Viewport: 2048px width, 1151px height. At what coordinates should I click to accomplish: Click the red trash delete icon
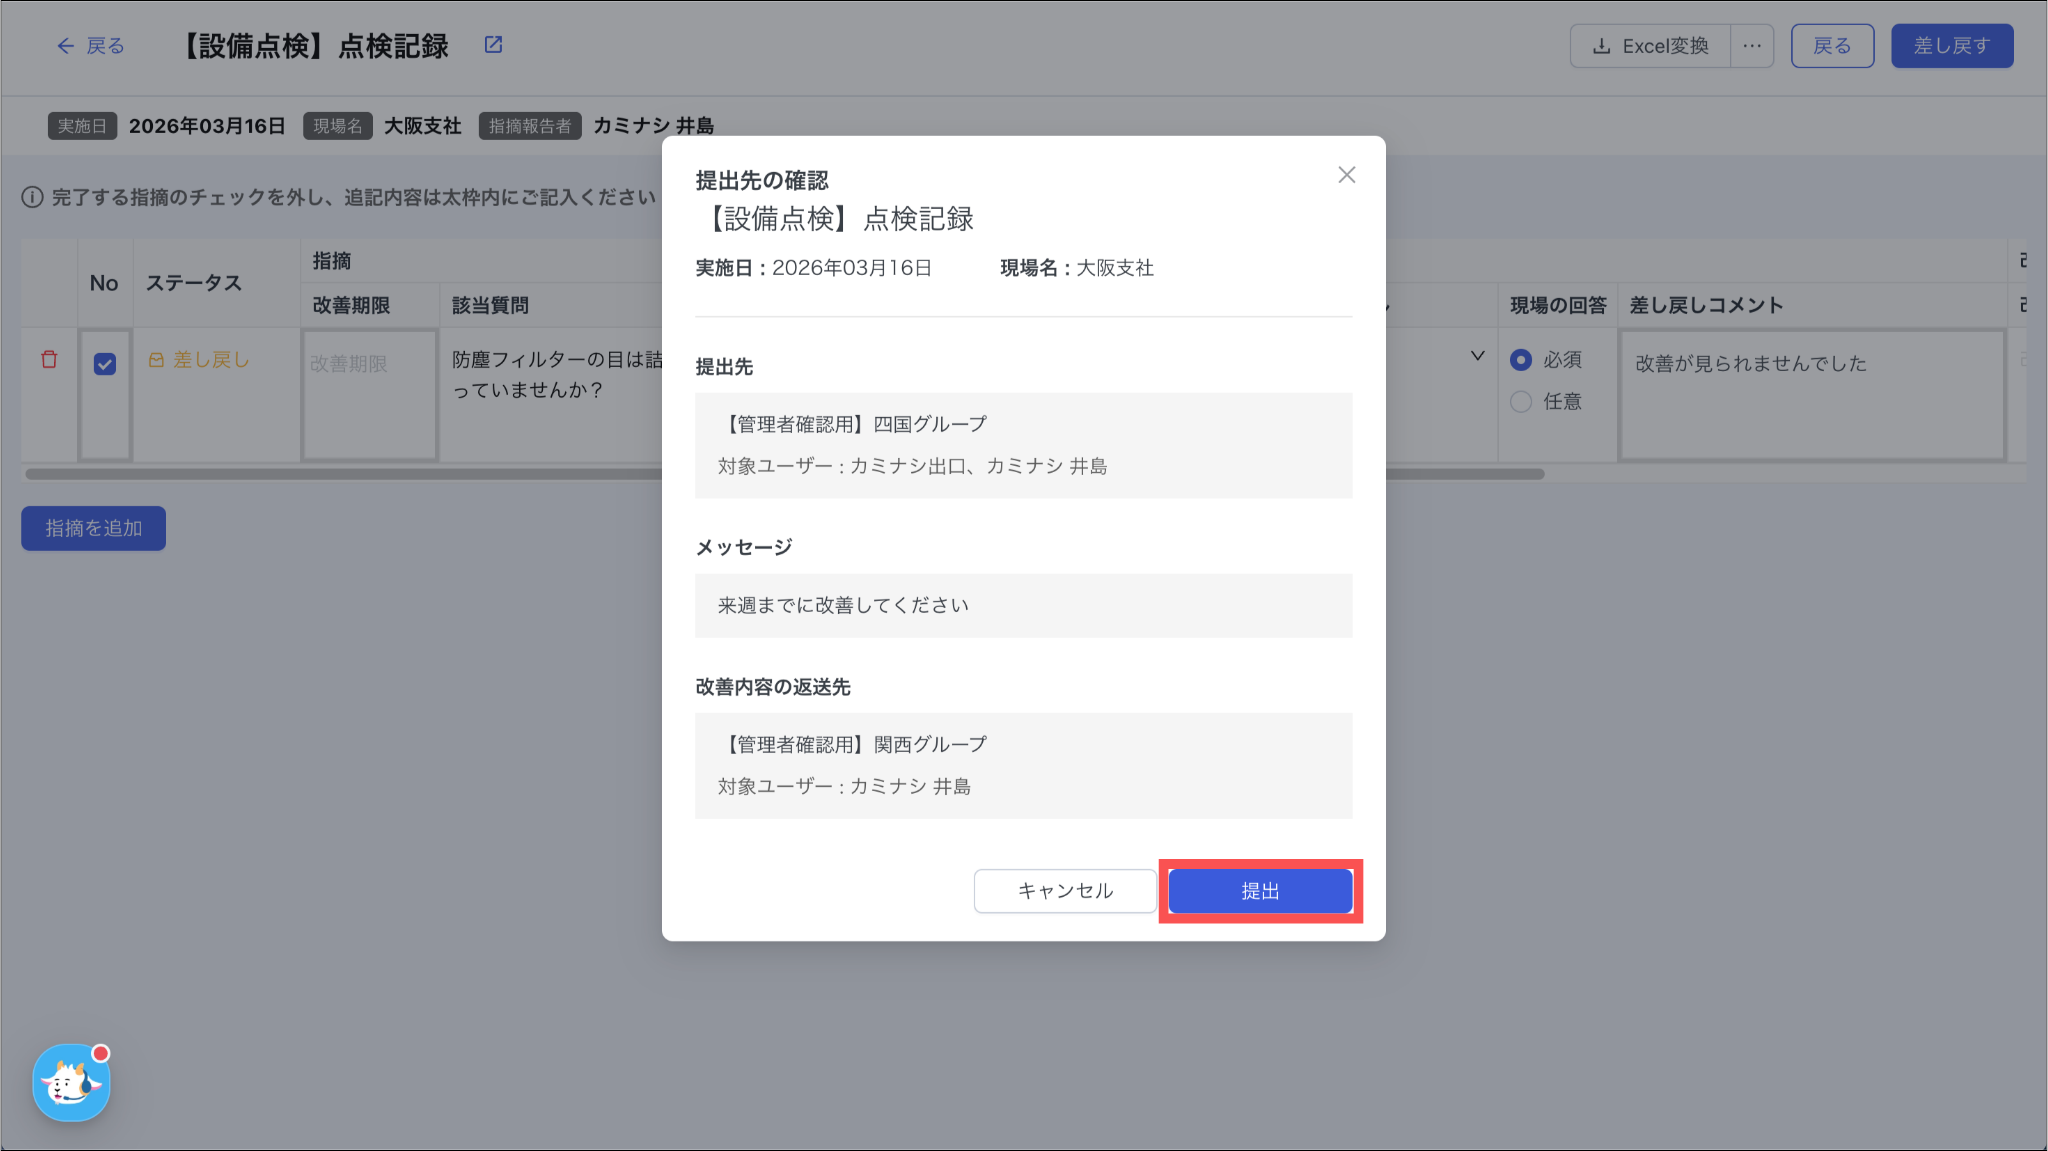pyautogui.click(x=49, y=360)
